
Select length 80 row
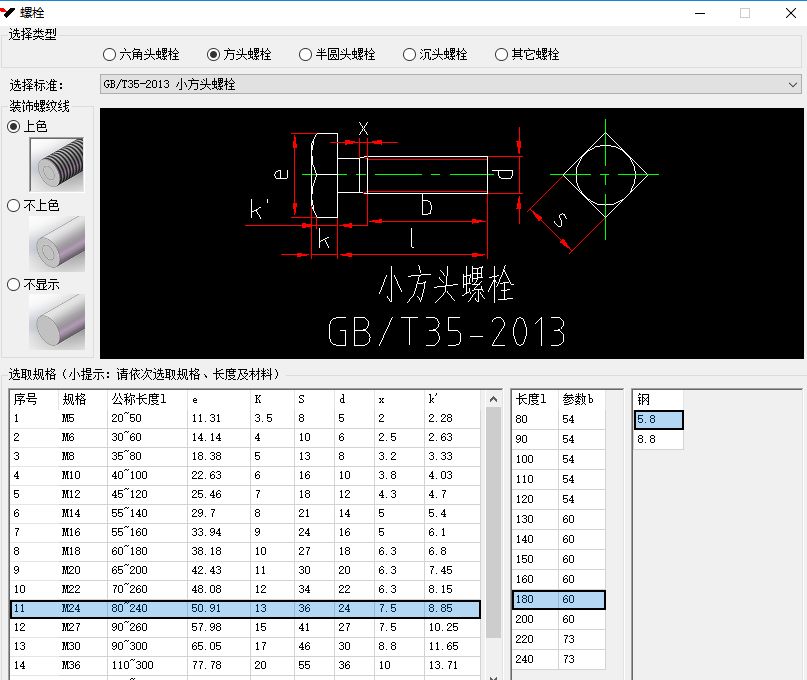559,420
